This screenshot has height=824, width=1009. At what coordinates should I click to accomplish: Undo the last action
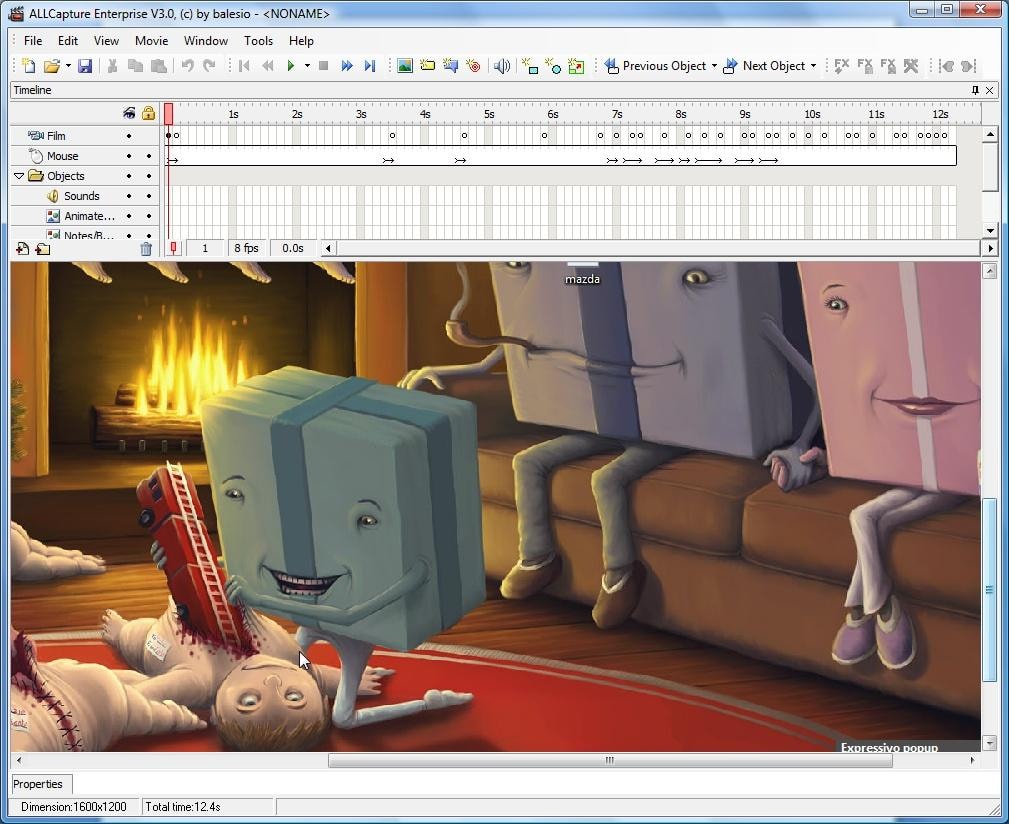pyautogui.click(x=187, y=66)
